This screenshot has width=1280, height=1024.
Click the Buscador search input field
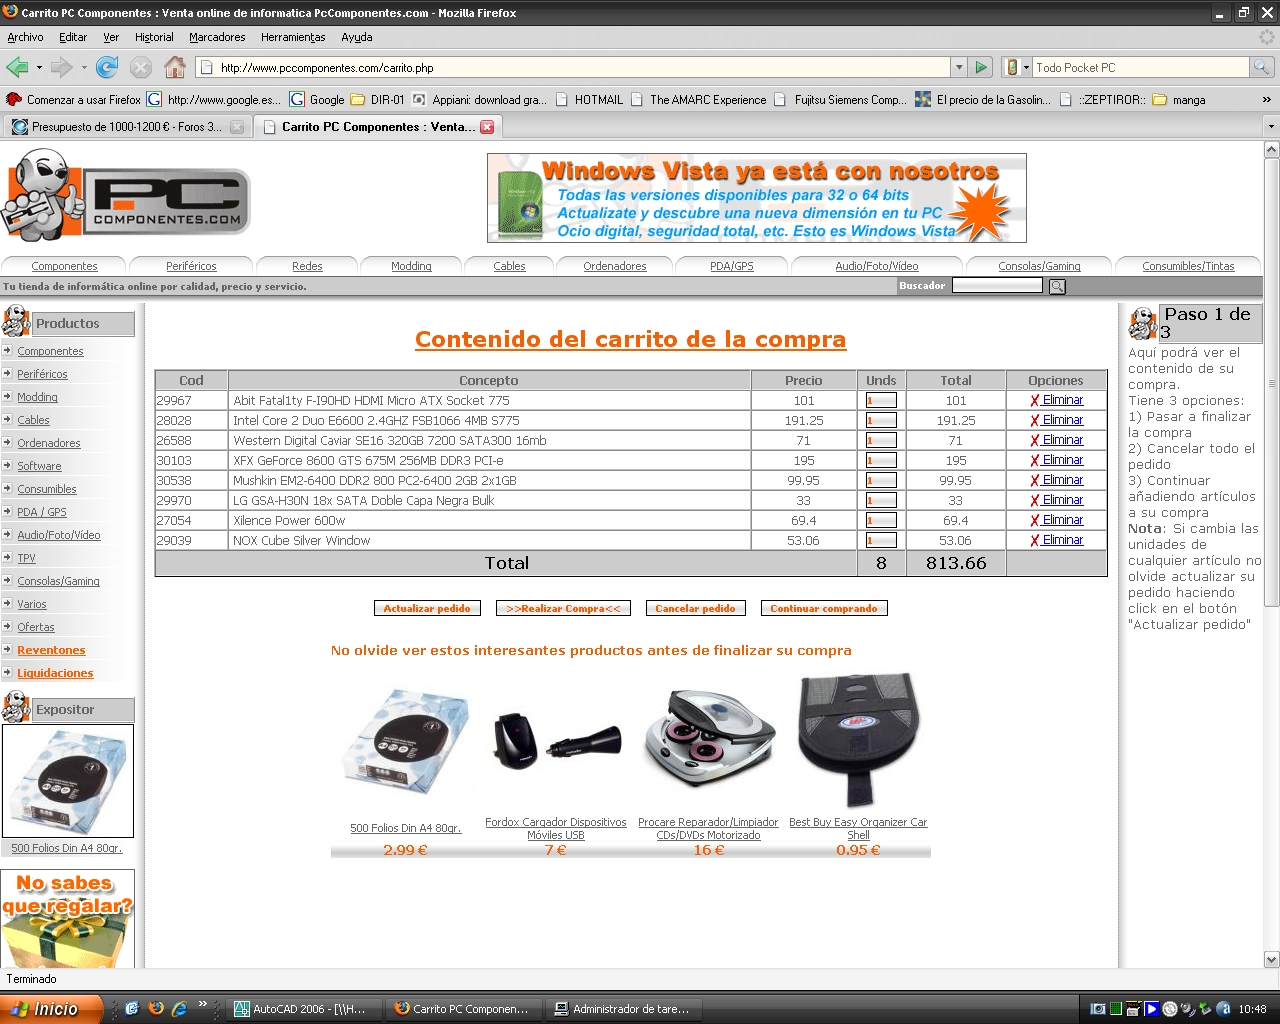point(997,286)
